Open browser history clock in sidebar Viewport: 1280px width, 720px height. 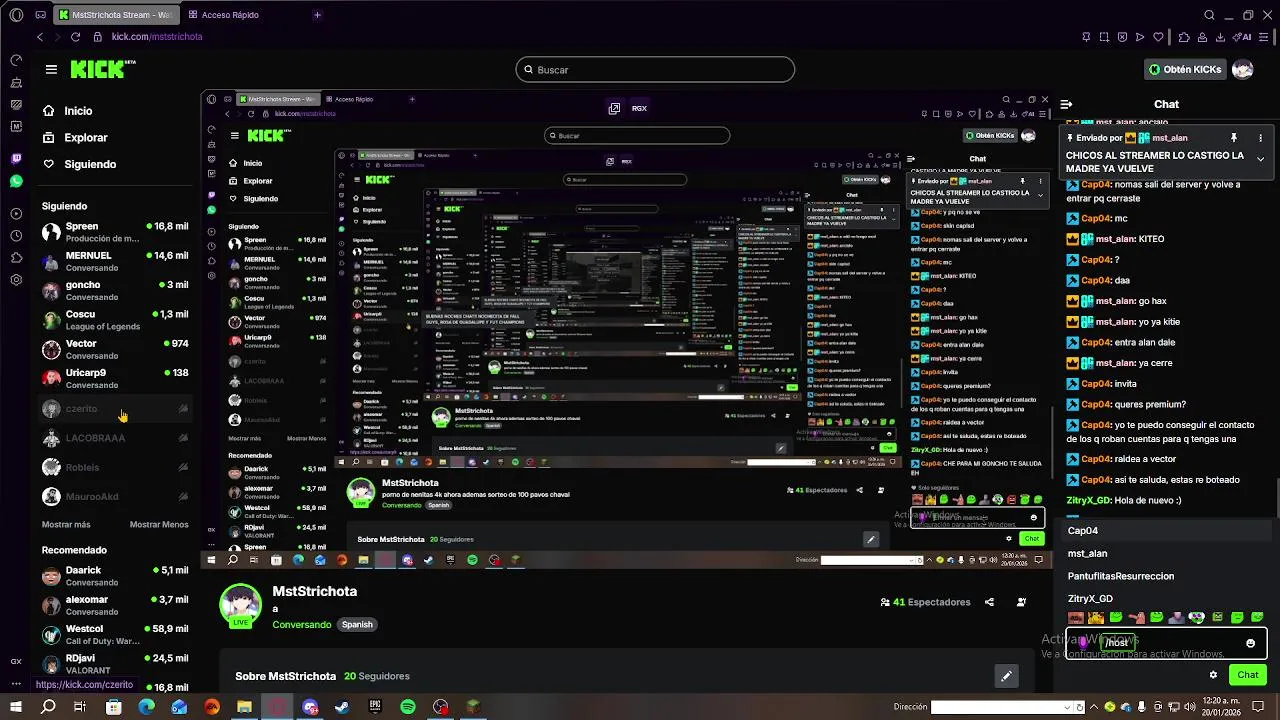pos(16,236)
